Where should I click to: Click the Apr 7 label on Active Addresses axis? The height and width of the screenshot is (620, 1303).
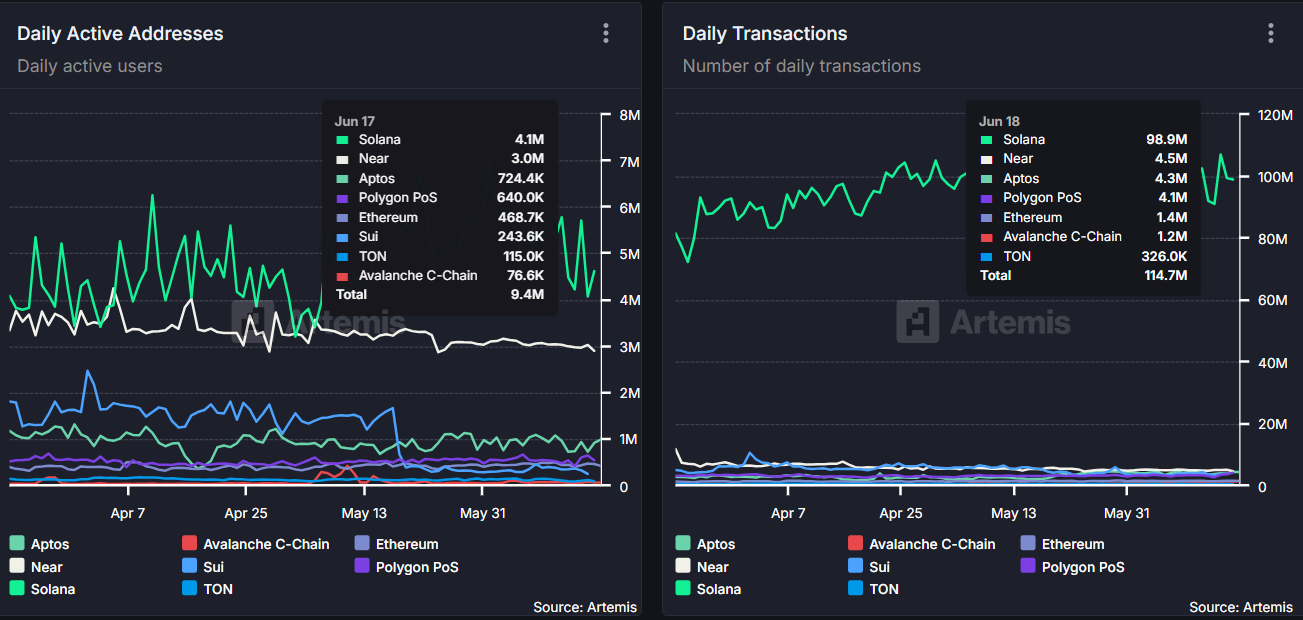(x=128, y=513)
